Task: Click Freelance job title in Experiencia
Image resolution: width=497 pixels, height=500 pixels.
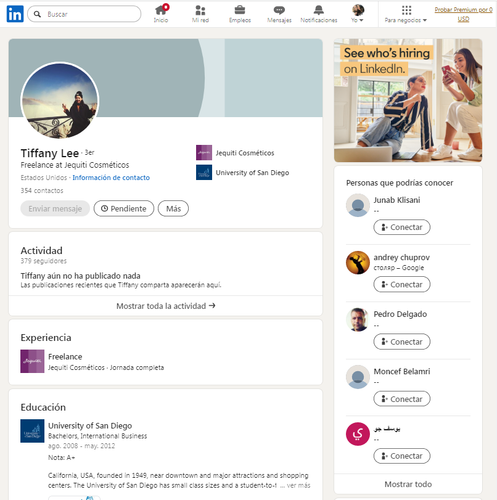Action: point(65,357)
